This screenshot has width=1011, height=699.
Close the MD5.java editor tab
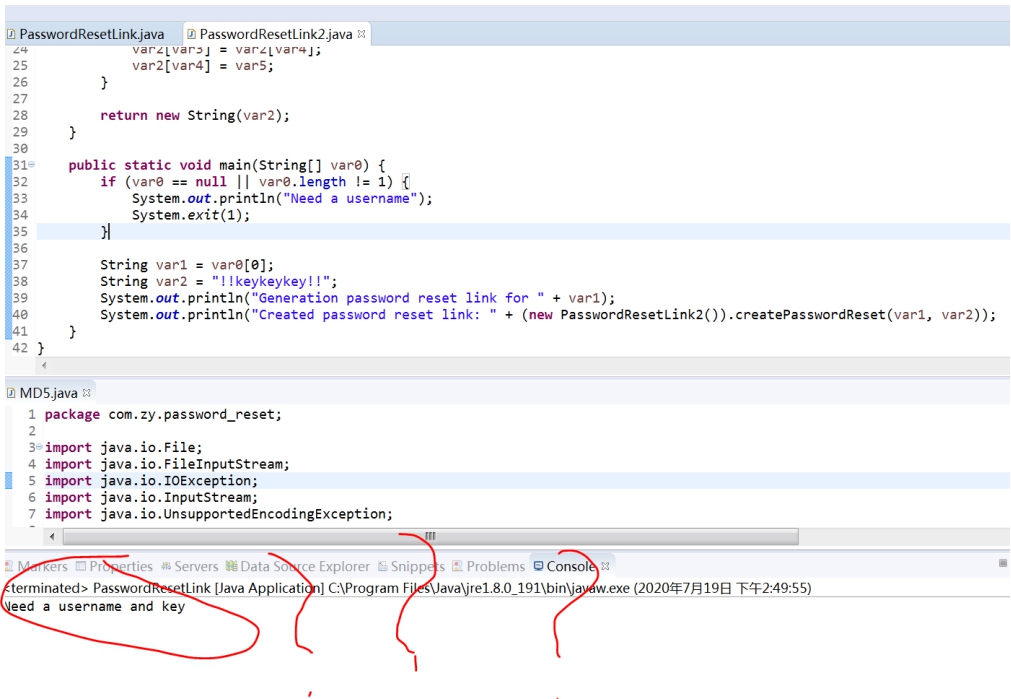coord(86,392)
